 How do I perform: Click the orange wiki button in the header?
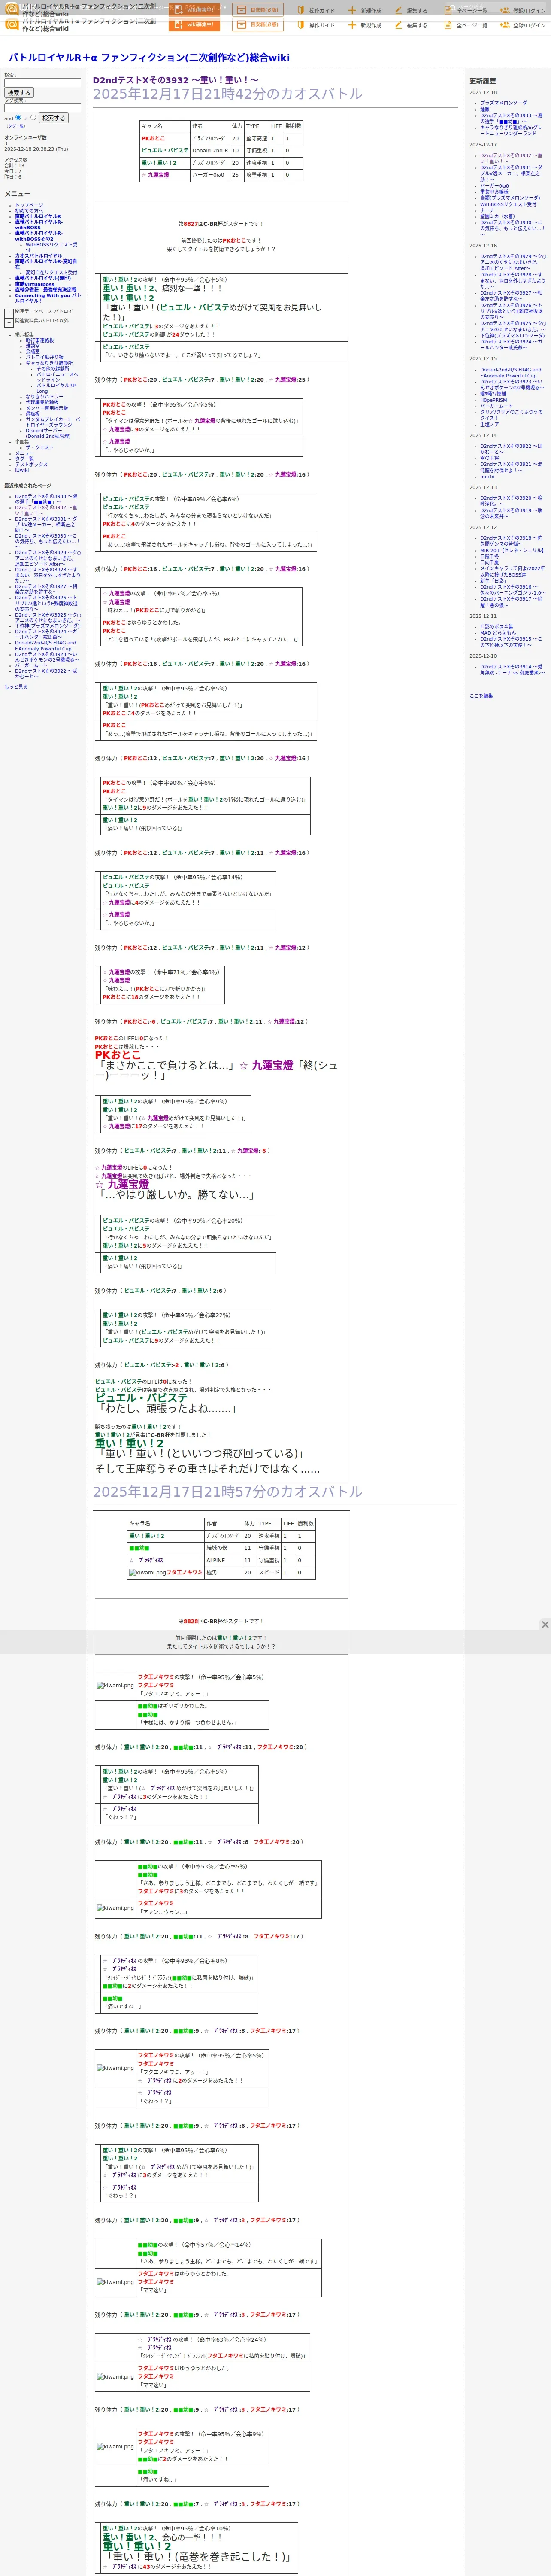point(195,24)
